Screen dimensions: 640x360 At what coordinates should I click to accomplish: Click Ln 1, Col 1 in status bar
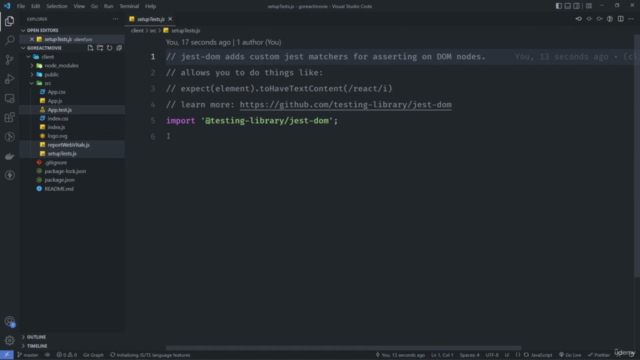tap(442, 355)
